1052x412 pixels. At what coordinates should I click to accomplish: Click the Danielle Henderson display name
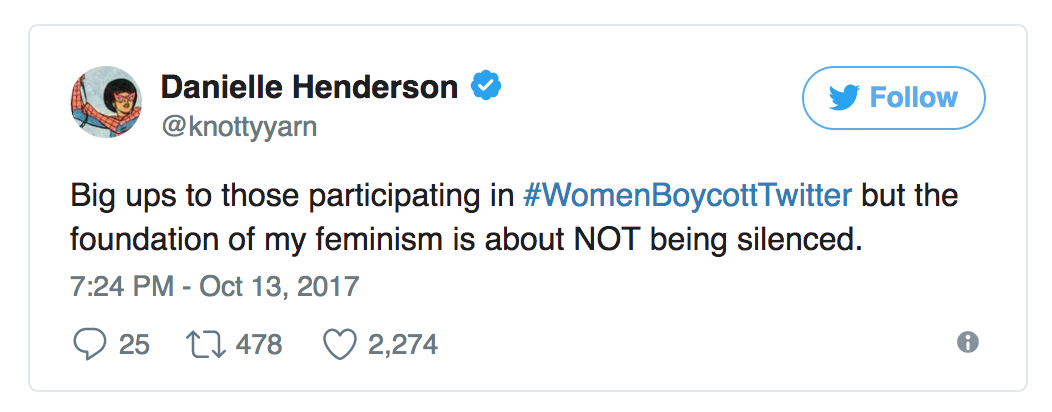coord(309,88)
